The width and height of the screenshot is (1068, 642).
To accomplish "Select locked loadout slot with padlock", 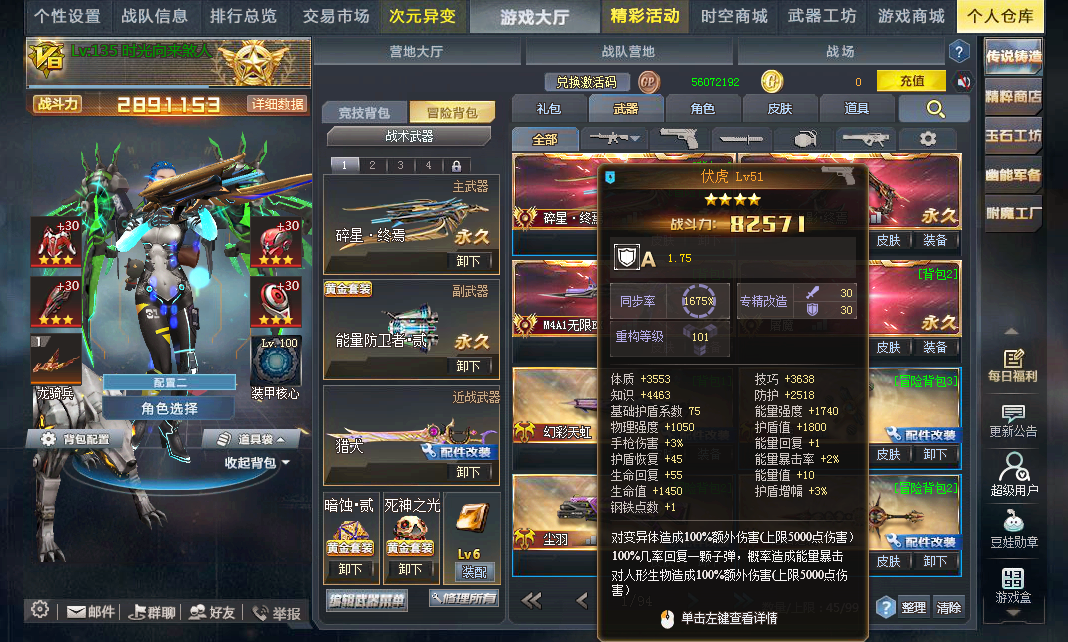I will (x=456, y=165).
